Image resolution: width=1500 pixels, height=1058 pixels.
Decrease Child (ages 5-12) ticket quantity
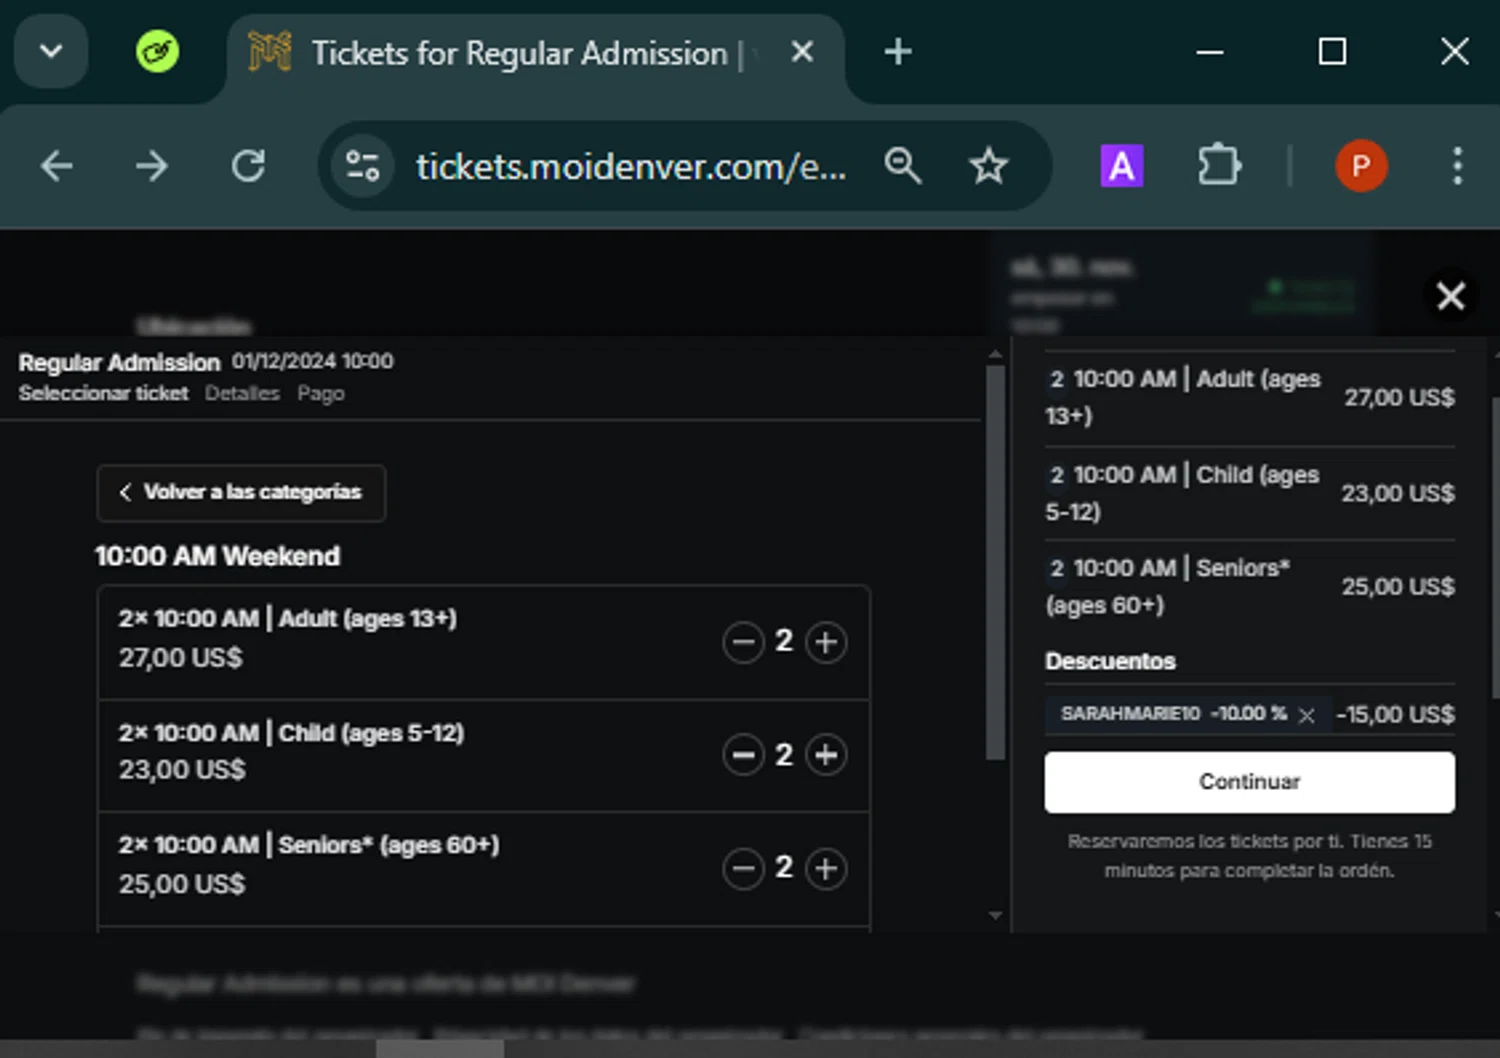tap(743, 755)
